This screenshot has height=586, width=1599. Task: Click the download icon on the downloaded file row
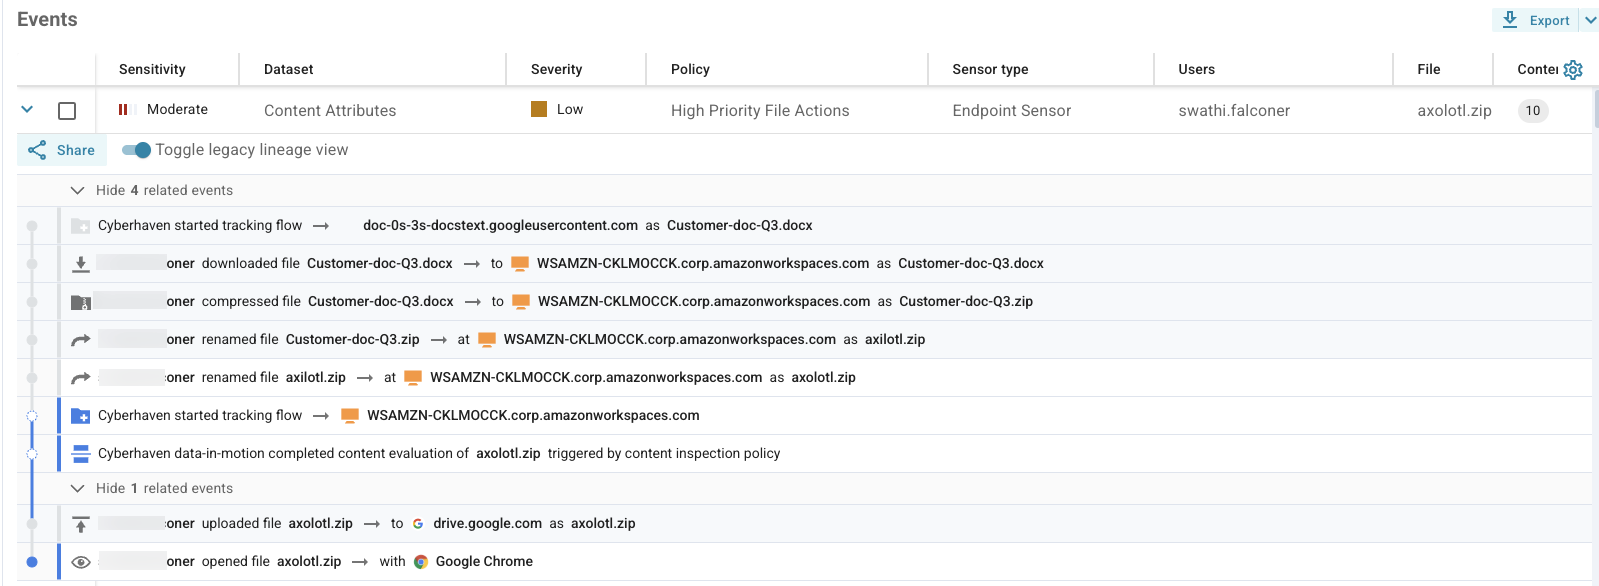pos(81,264)
